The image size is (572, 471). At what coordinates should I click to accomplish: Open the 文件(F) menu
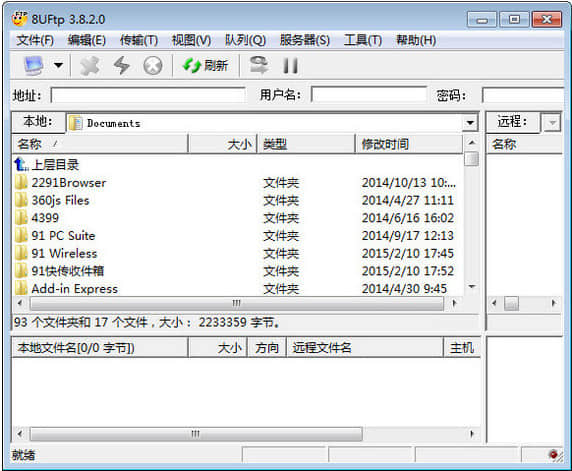35,40
